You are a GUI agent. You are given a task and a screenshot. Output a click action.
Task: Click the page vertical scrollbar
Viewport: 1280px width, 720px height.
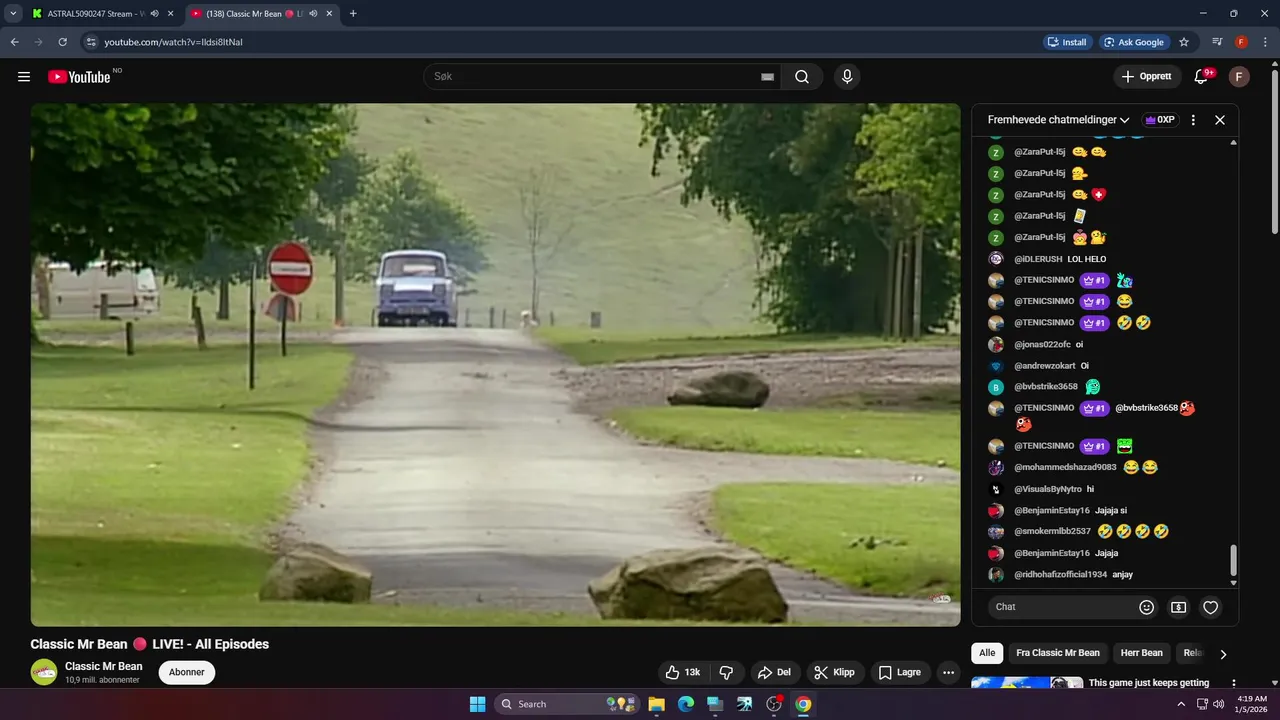pyautogui.click(x=1274, y=150)
